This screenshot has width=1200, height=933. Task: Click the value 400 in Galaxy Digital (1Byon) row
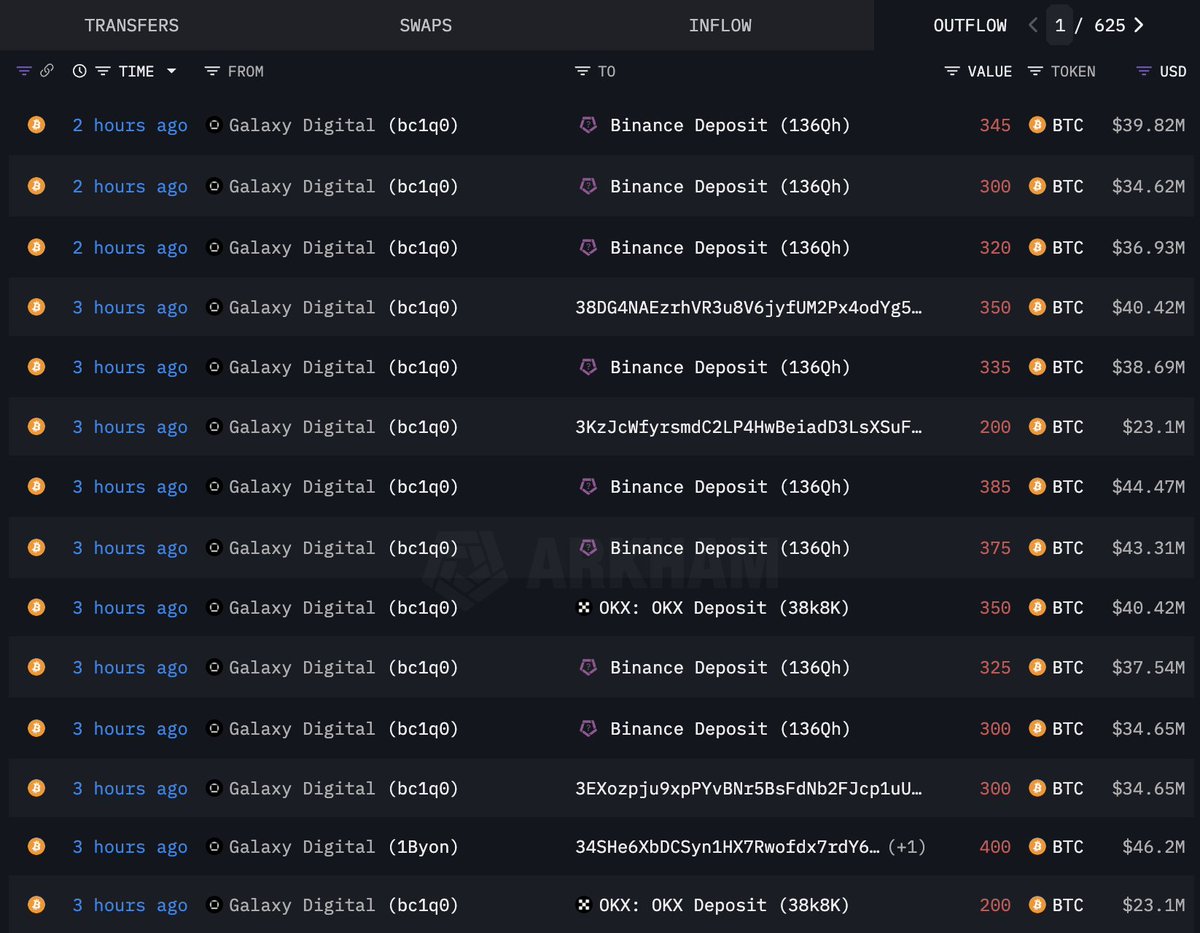[995, 847]
